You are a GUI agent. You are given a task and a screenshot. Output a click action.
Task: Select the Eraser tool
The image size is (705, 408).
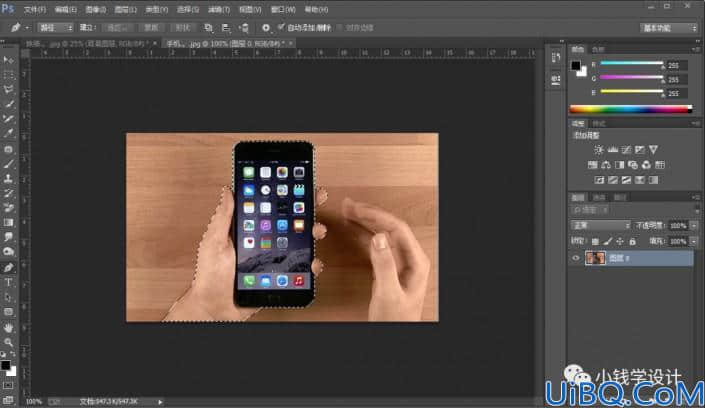(x=8, y=208)
